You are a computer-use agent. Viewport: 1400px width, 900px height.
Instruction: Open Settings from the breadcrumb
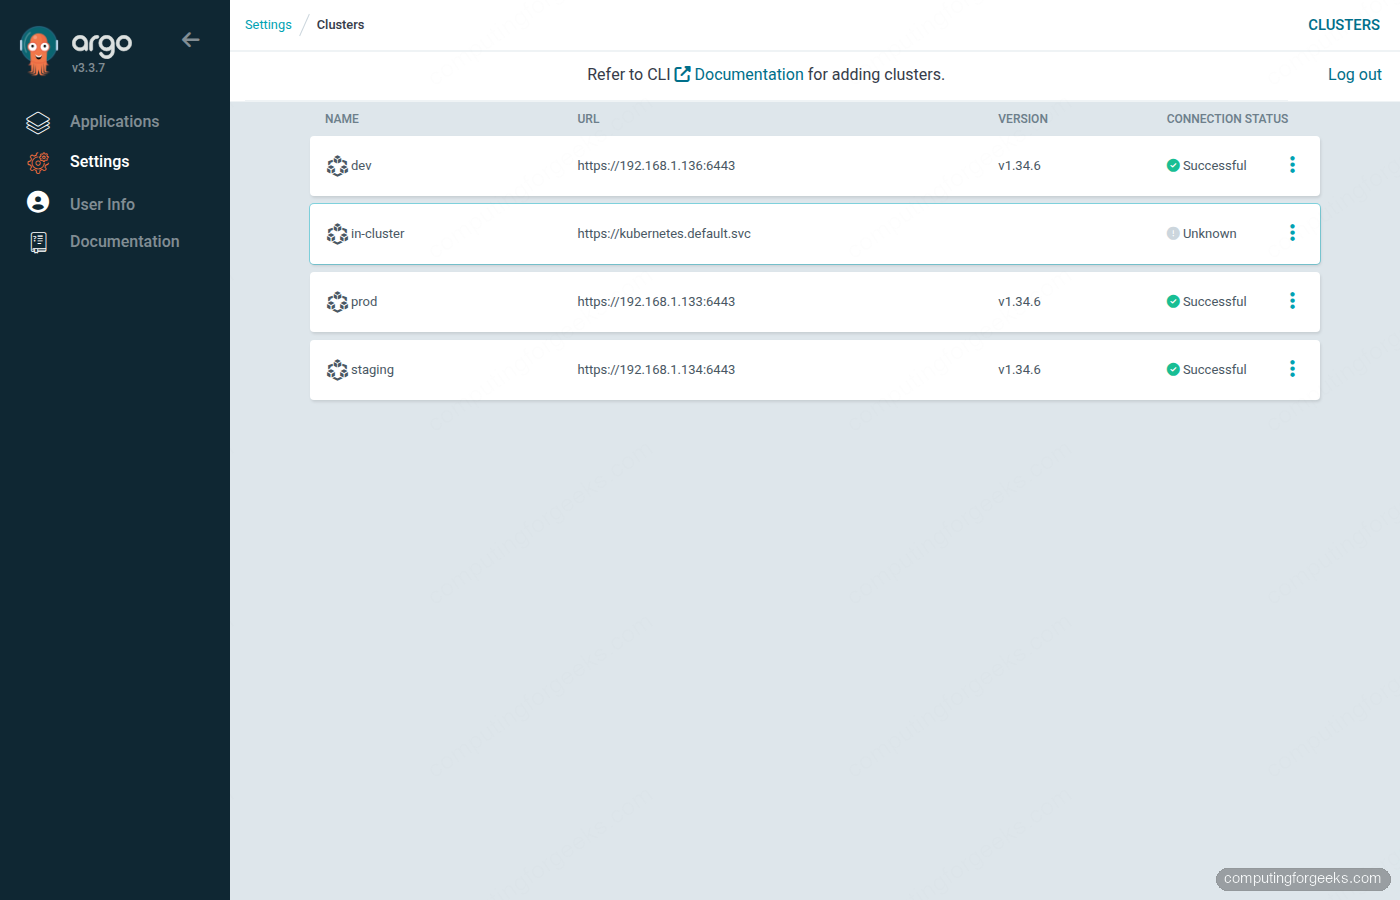point(268,24)
